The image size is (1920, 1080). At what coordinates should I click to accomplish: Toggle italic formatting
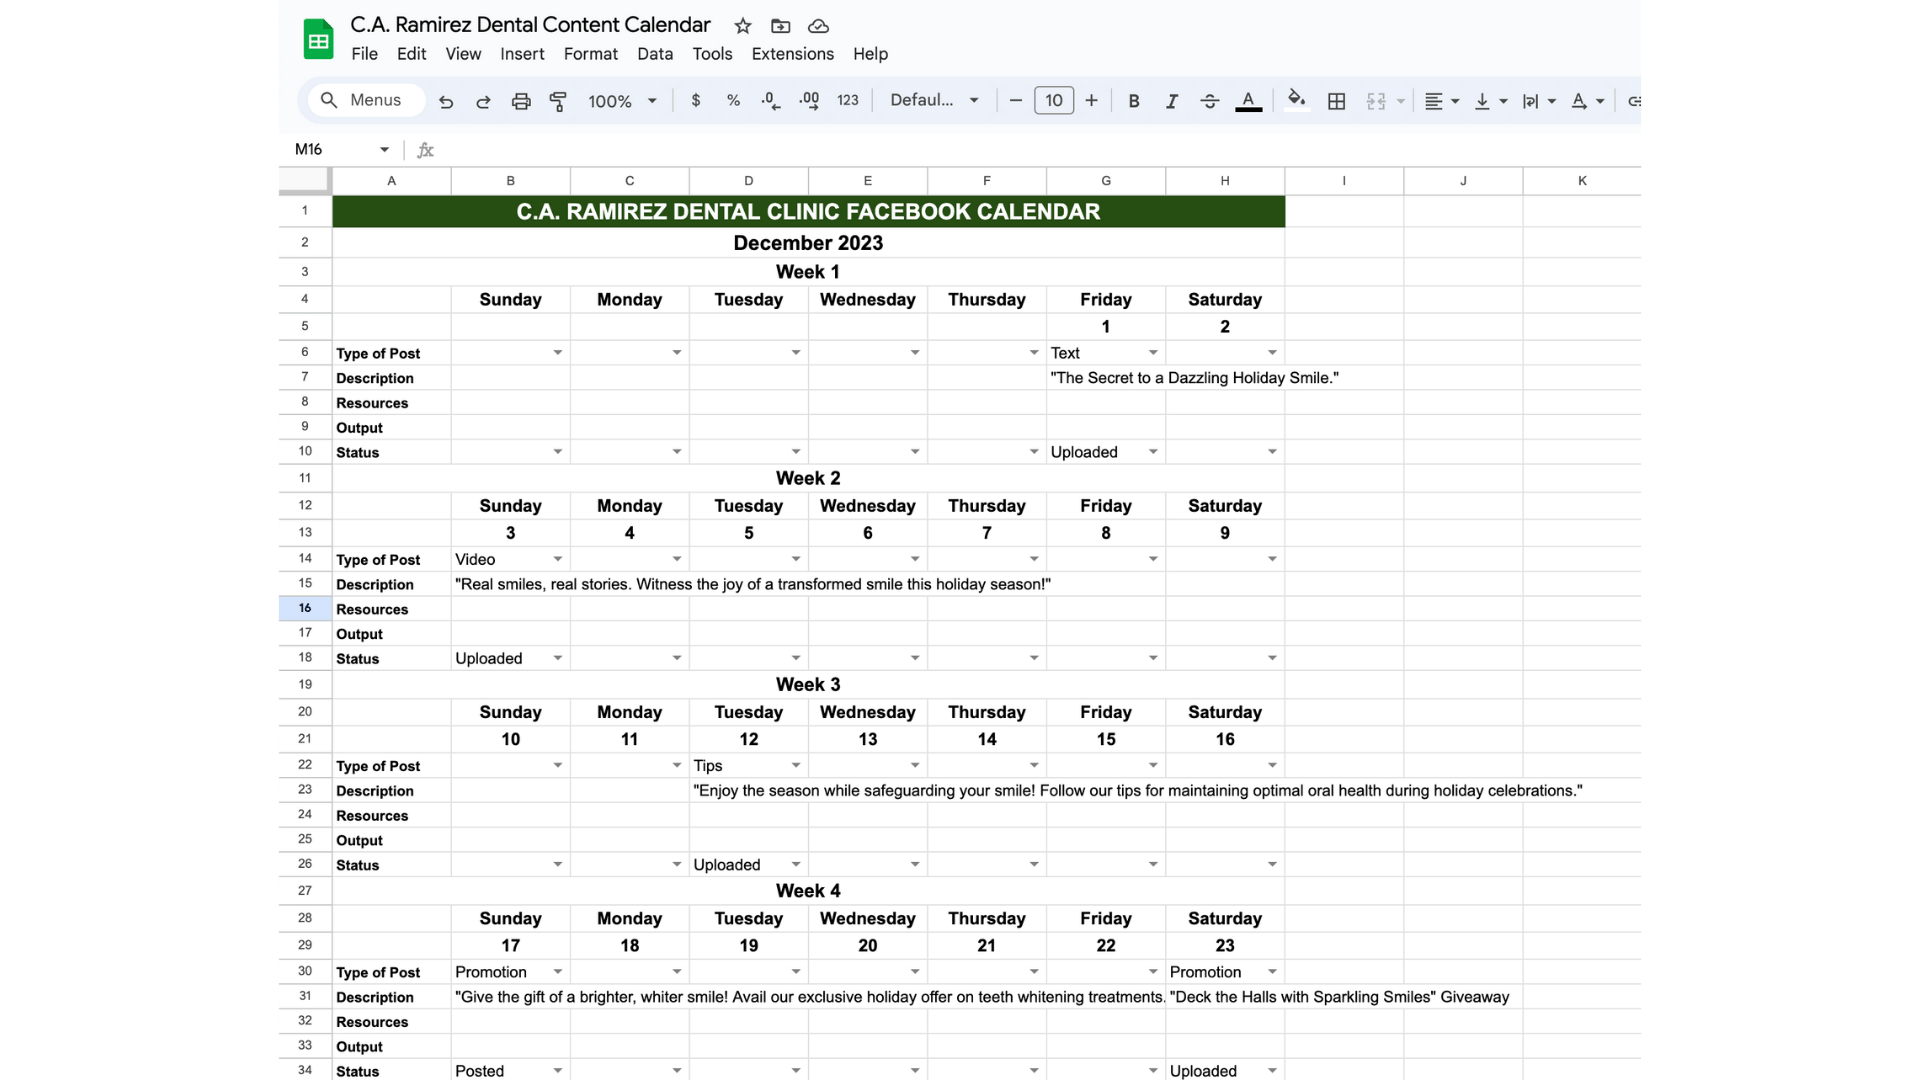[x=1172, y=101]
